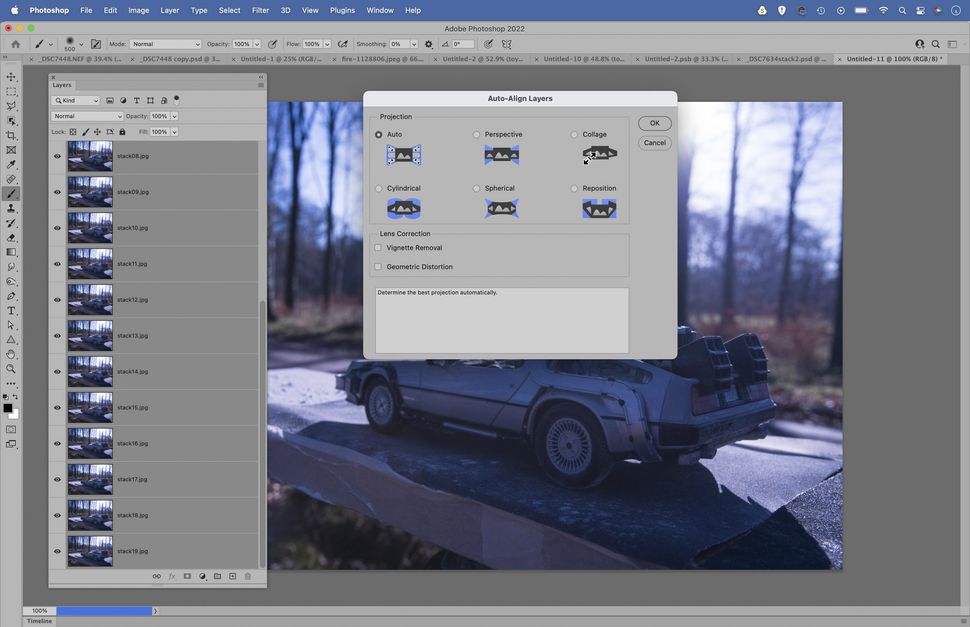This screenshot has width=970, height=627.
Task: Open the brush preset picker arrow
Action: (x=81, y=45)
